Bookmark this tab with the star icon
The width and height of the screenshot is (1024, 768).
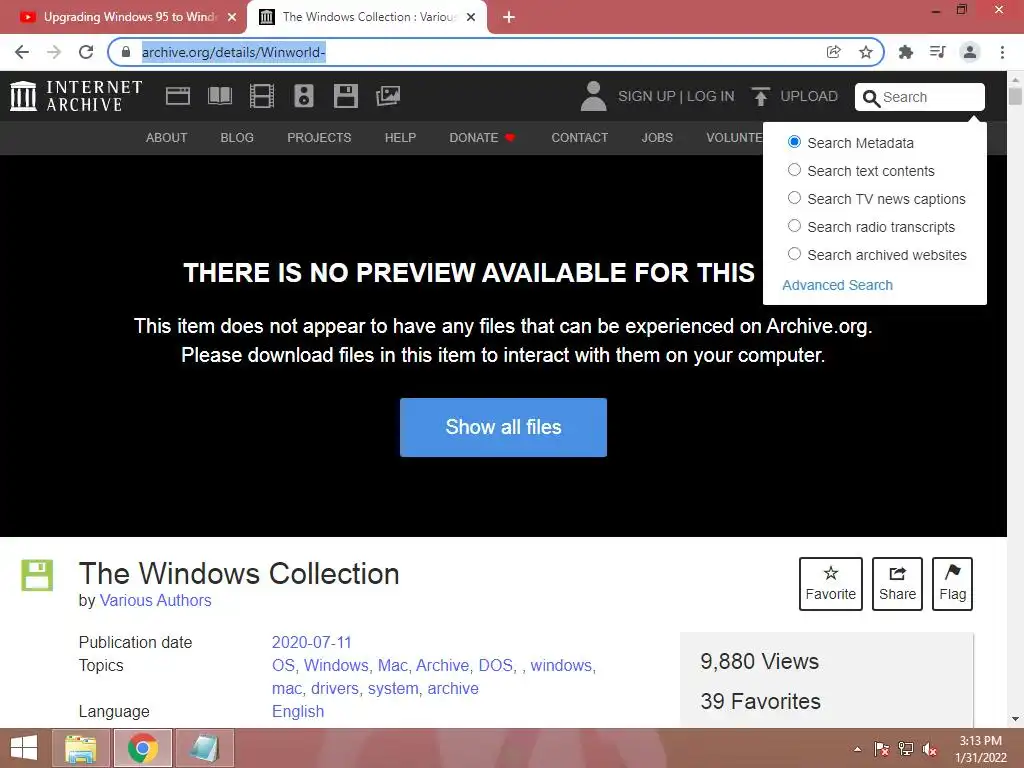point(866,52)
